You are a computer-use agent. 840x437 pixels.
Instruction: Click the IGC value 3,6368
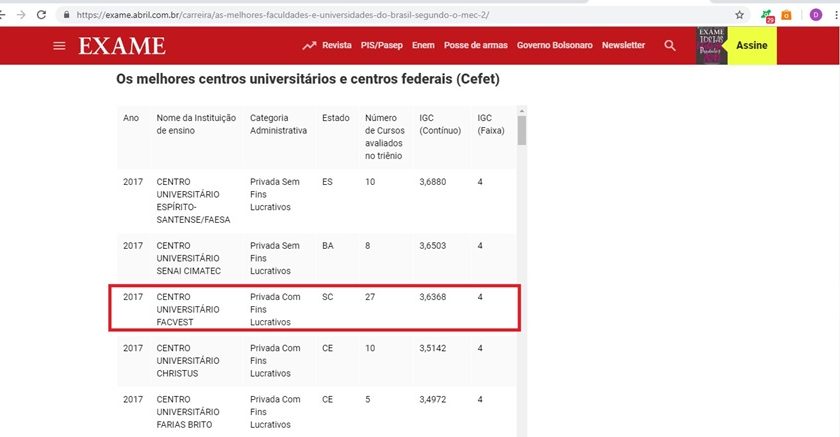tap(433, 297)
